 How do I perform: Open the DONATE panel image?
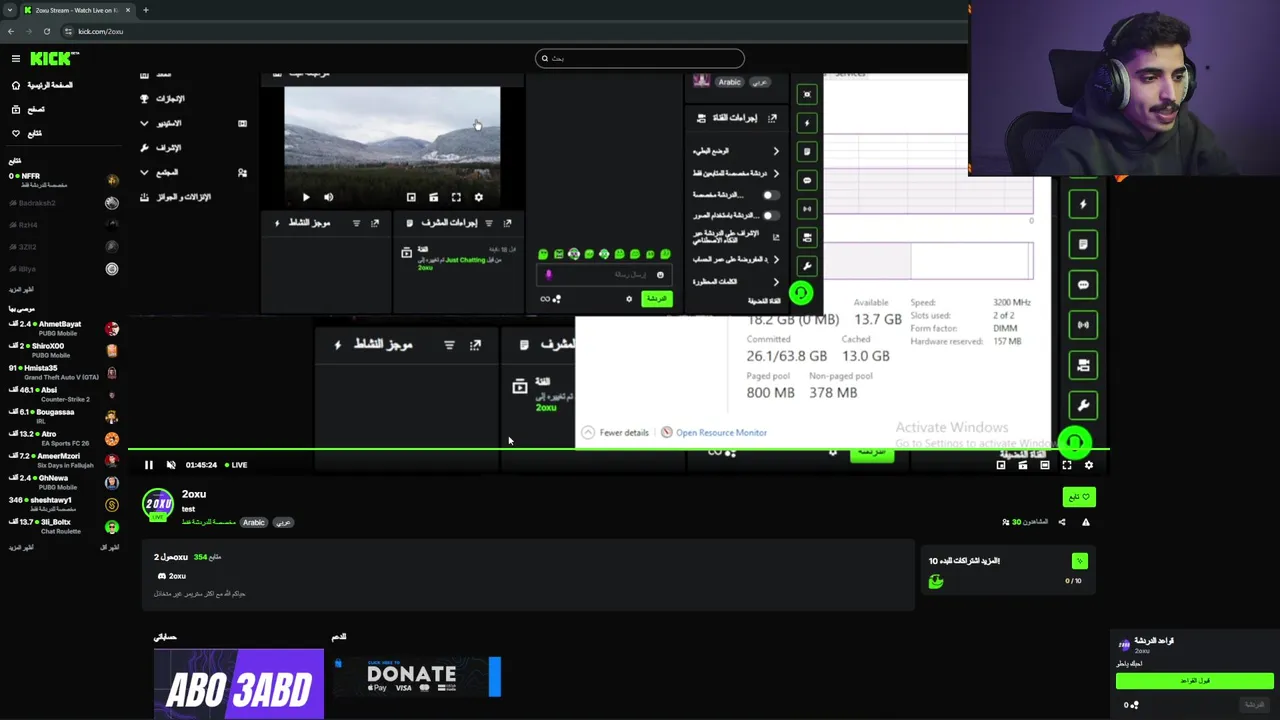(416, 677)
